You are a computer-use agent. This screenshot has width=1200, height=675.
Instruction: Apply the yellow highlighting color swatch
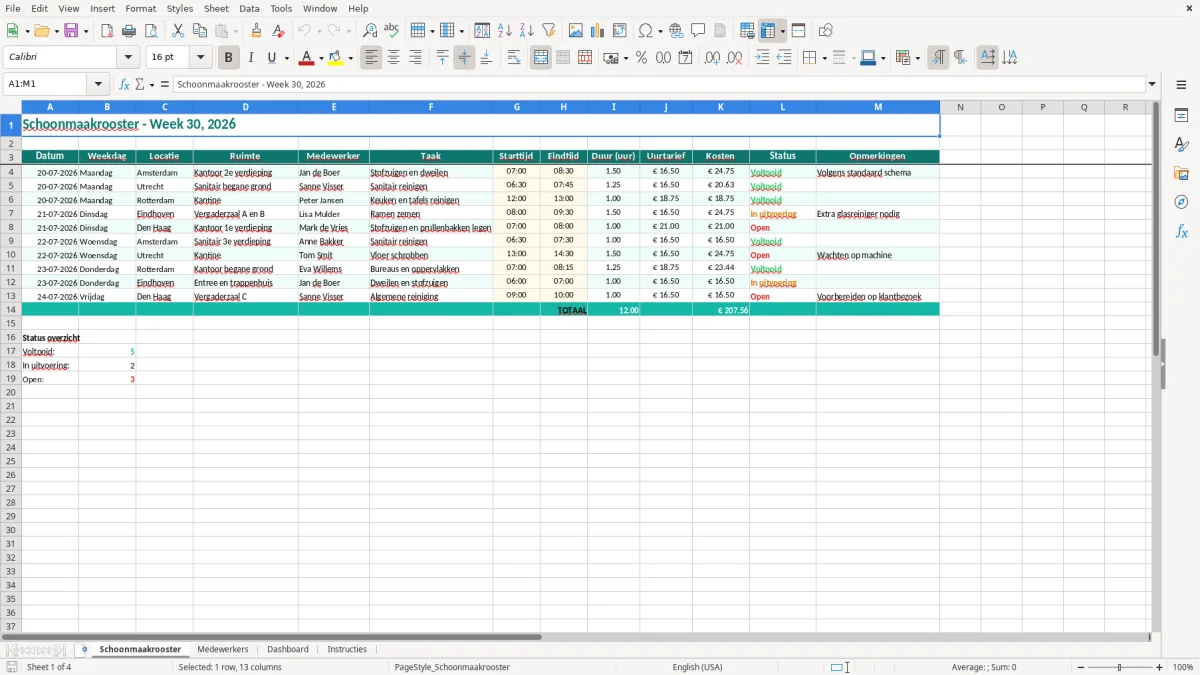336,58
